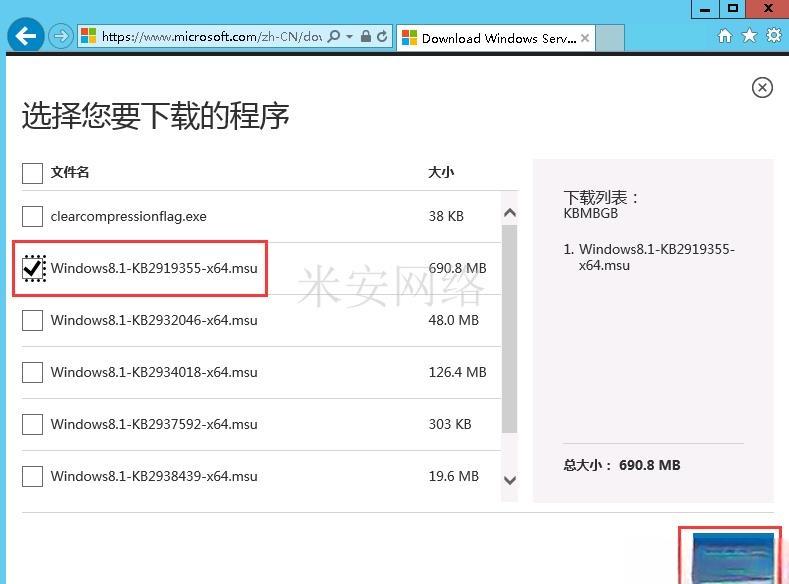Check Windows8.1-KB2934018-x64.msu checkbox
Image resolution: width=789 pixels, height=584 pixels.
click(32, 373)
